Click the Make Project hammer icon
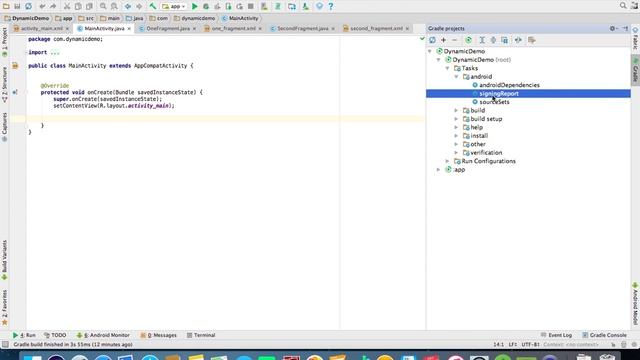The image size is (640, 360). 153,6
